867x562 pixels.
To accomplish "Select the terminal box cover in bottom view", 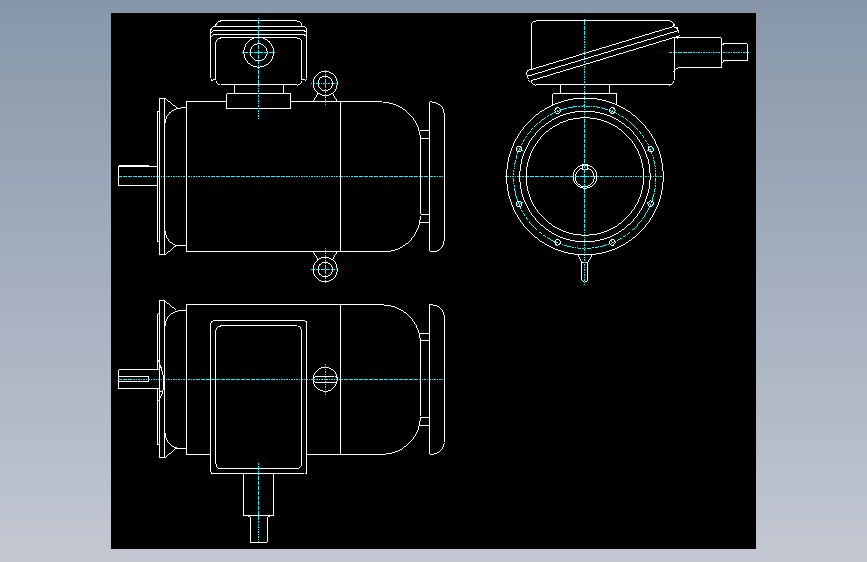I will pos(258,397).
